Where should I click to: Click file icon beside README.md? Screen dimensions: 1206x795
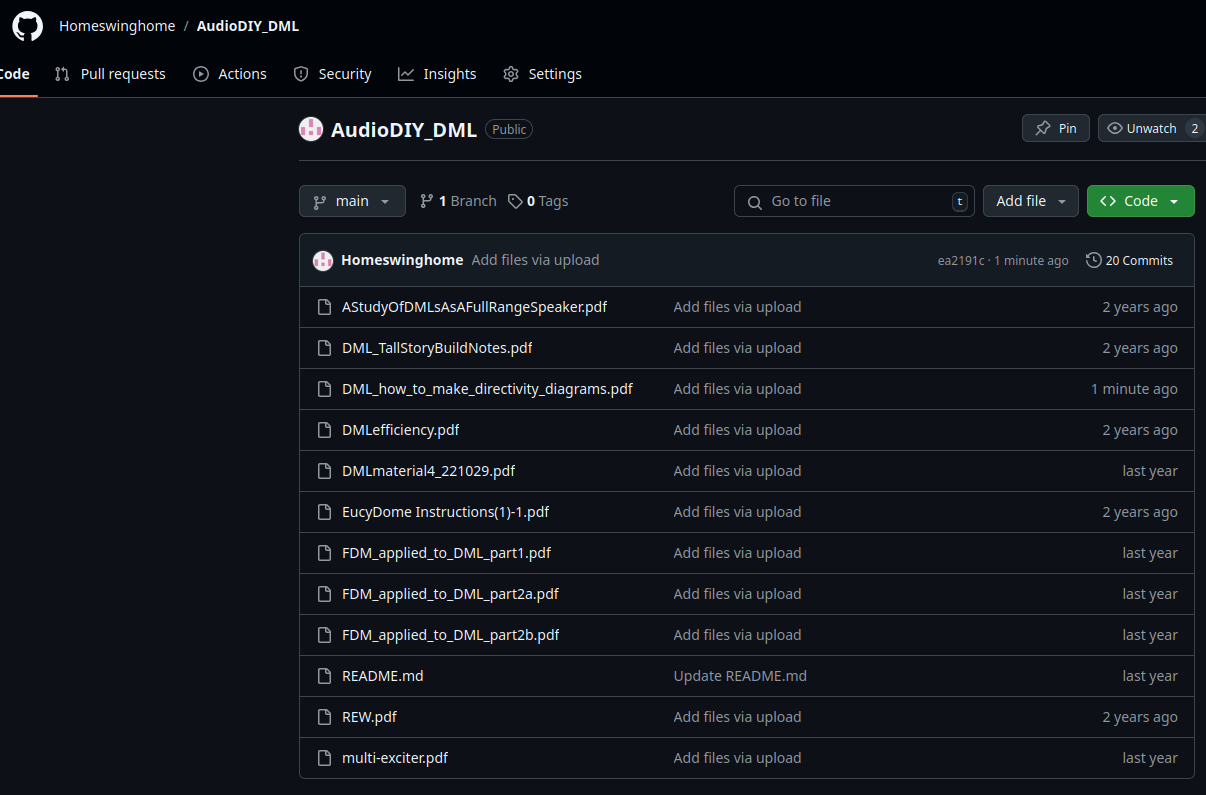pyautogui.click(x=324, y=676)
